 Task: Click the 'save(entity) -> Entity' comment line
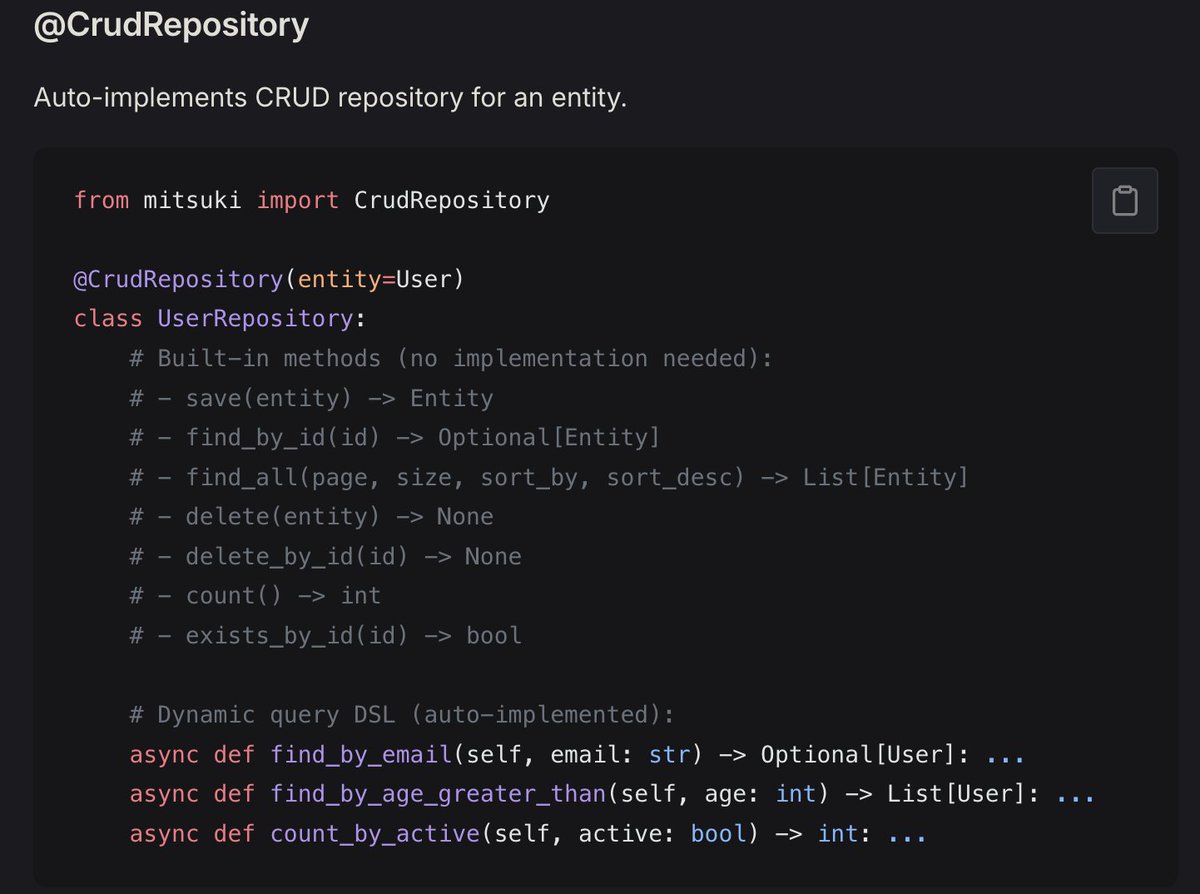(311, 398)
